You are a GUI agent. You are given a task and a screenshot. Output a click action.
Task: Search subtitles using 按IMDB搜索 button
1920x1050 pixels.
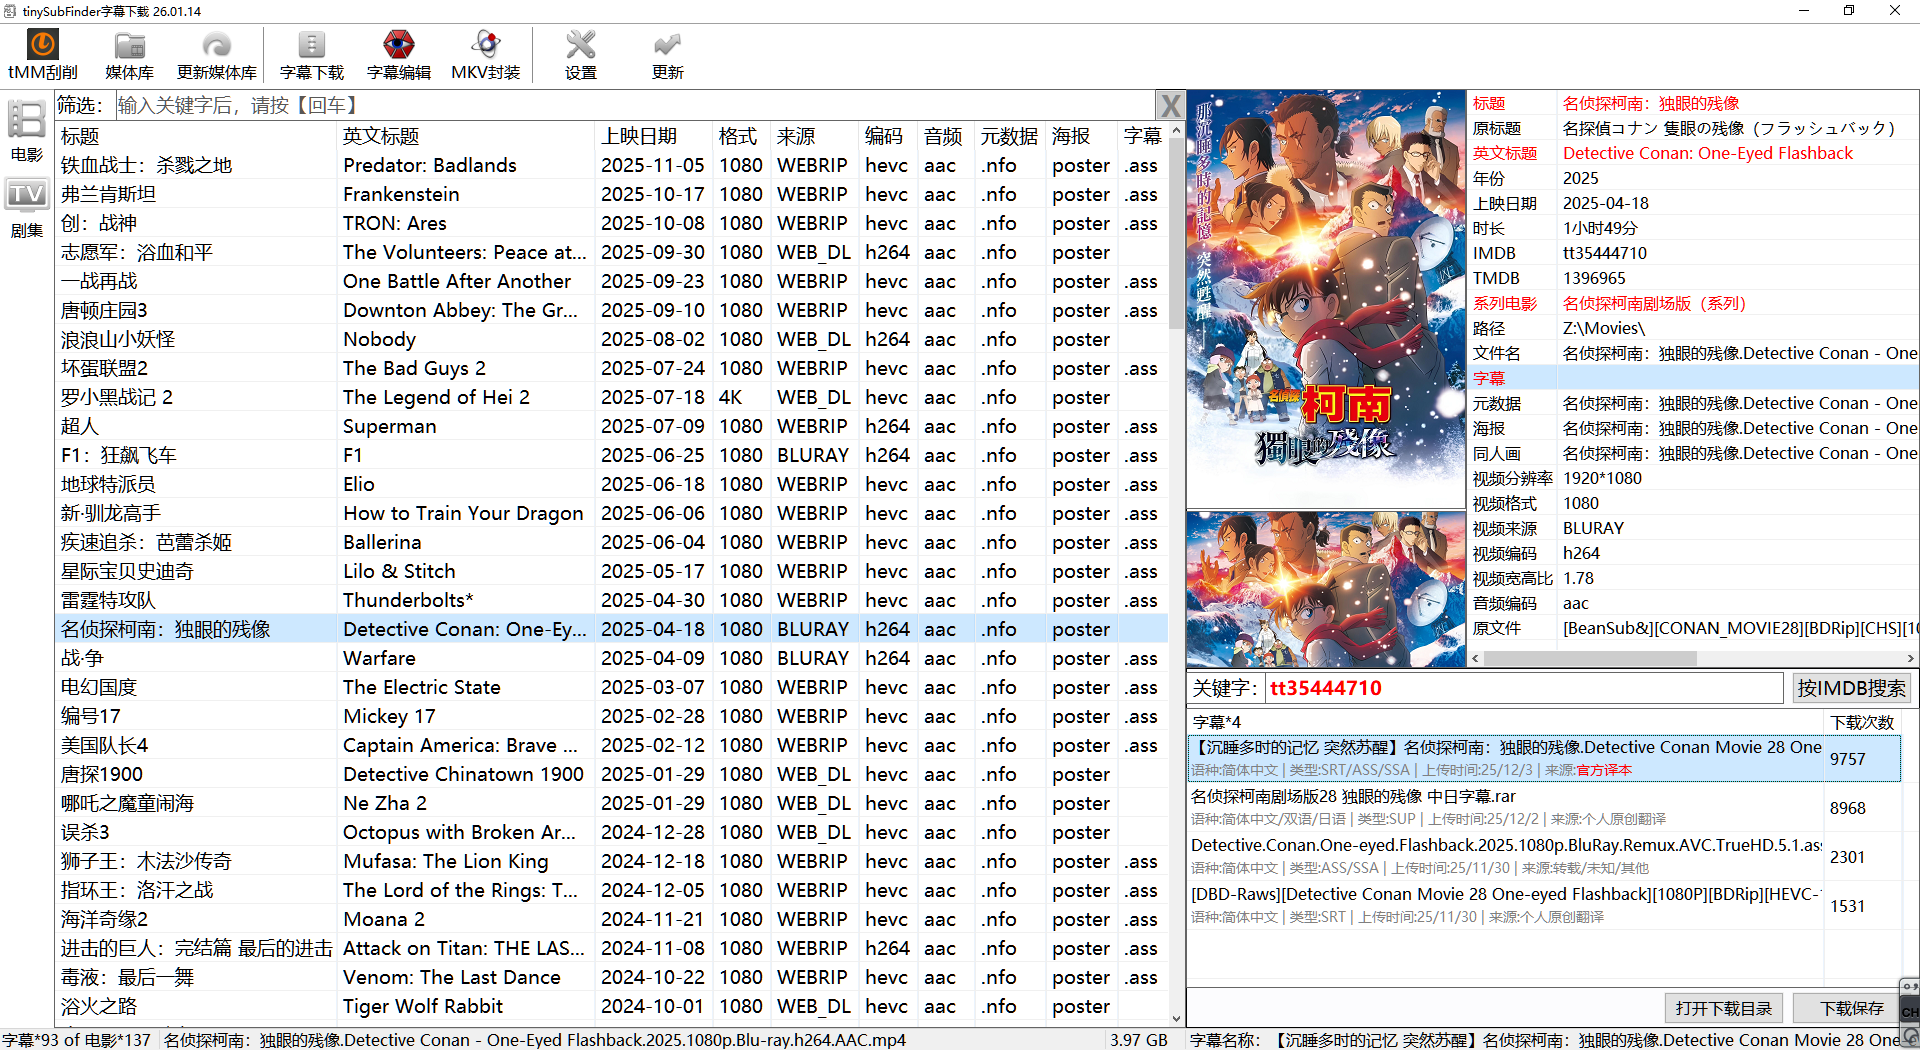pos(1851,688)
